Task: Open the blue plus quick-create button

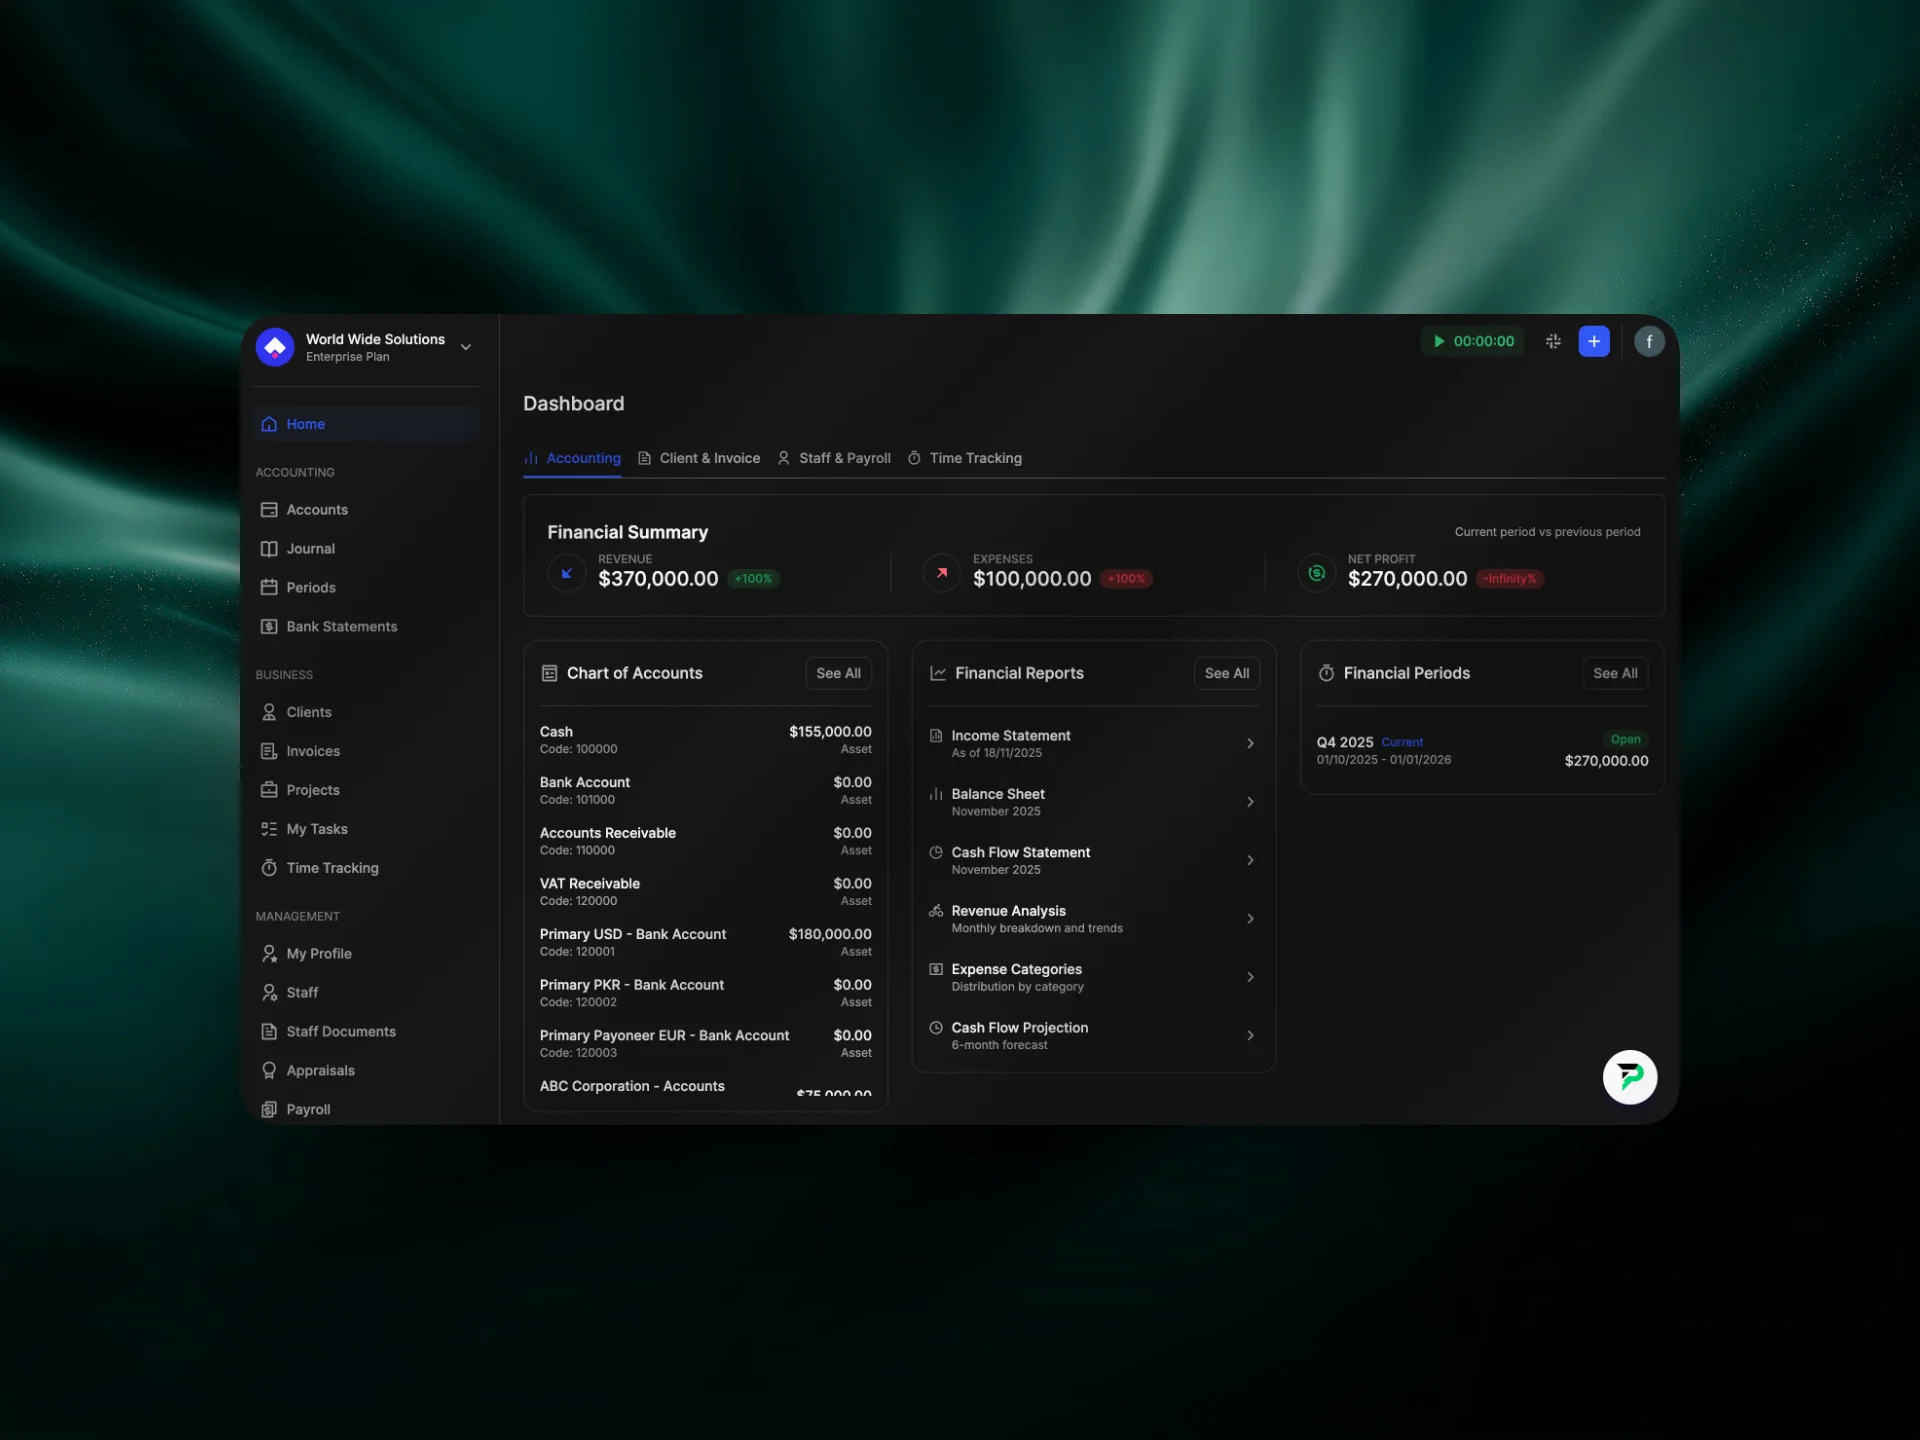Action: [1594, 341]
